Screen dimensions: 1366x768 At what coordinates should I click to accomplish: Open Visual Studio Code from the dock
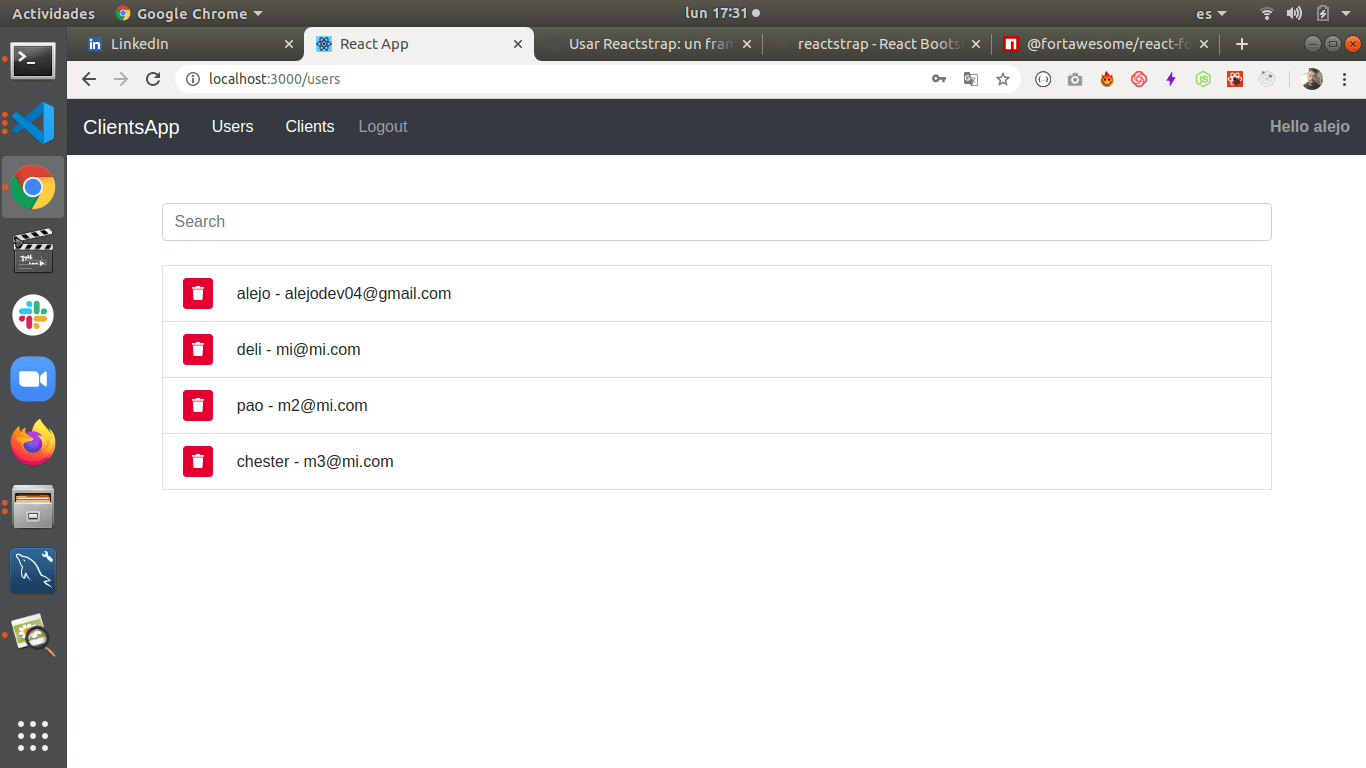(x=33, y=123)
